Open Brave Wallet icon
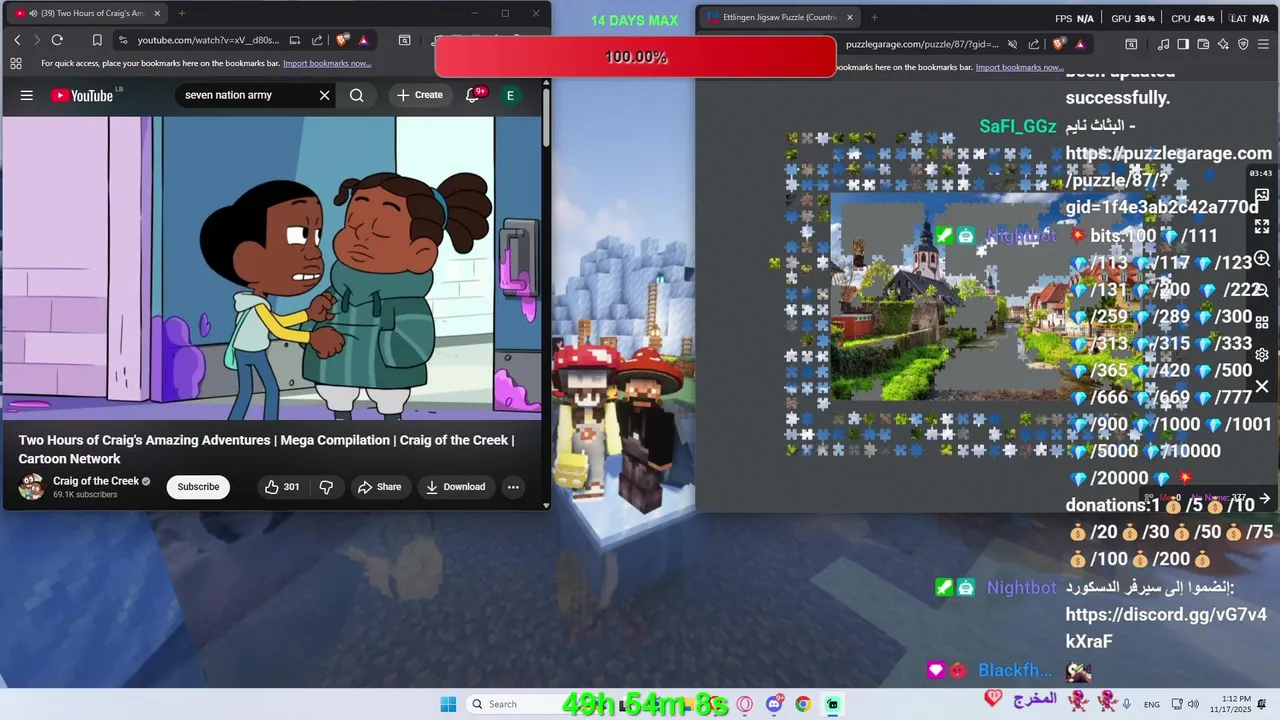1280x720 pixels. pyautogui.click(x=1203, y=44)
